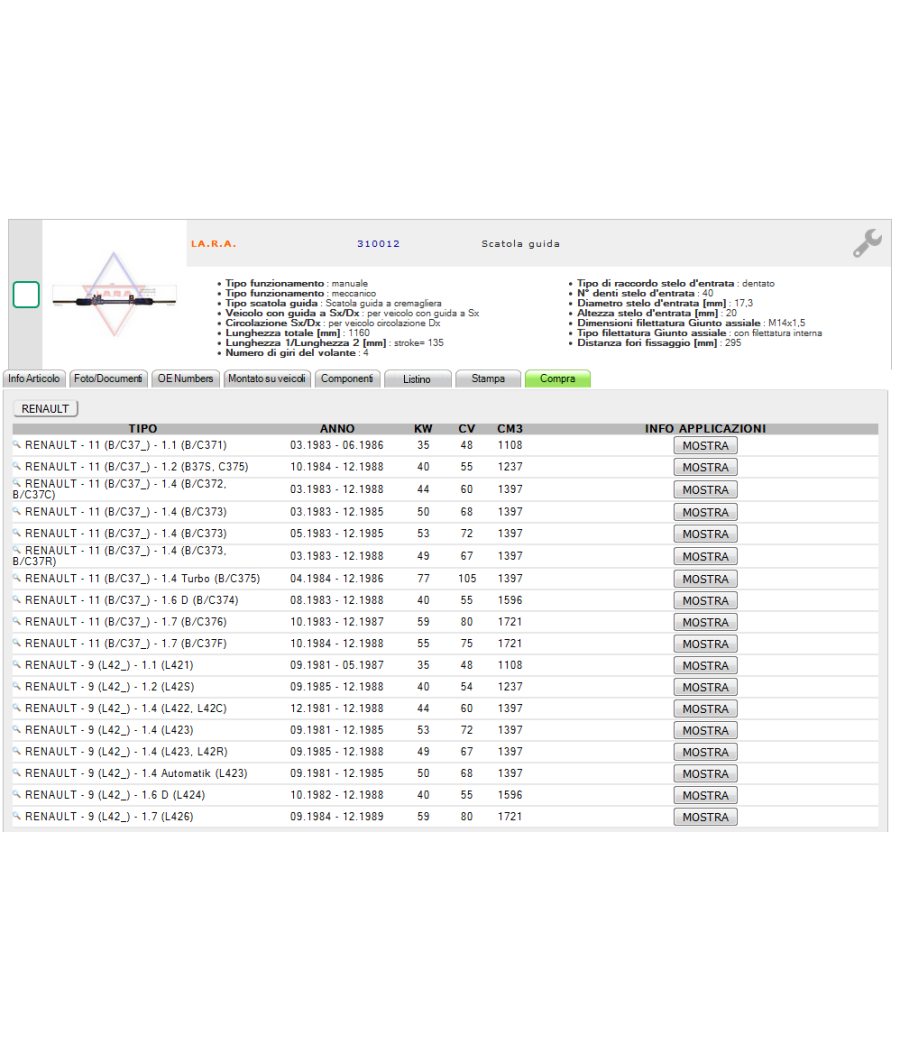
Task: Tick the green selection checkbox beside the product image
Action: tap(26, 295)
